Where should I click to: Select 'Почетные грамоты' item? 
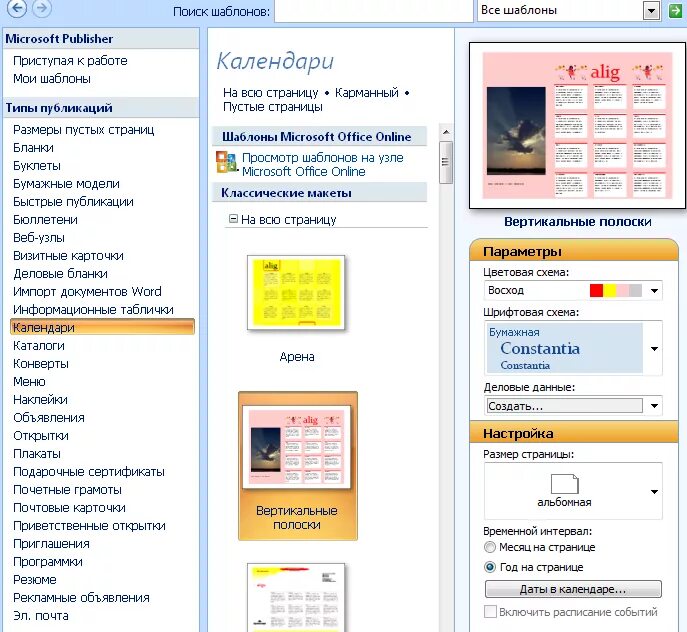click(x=67, y=489)
